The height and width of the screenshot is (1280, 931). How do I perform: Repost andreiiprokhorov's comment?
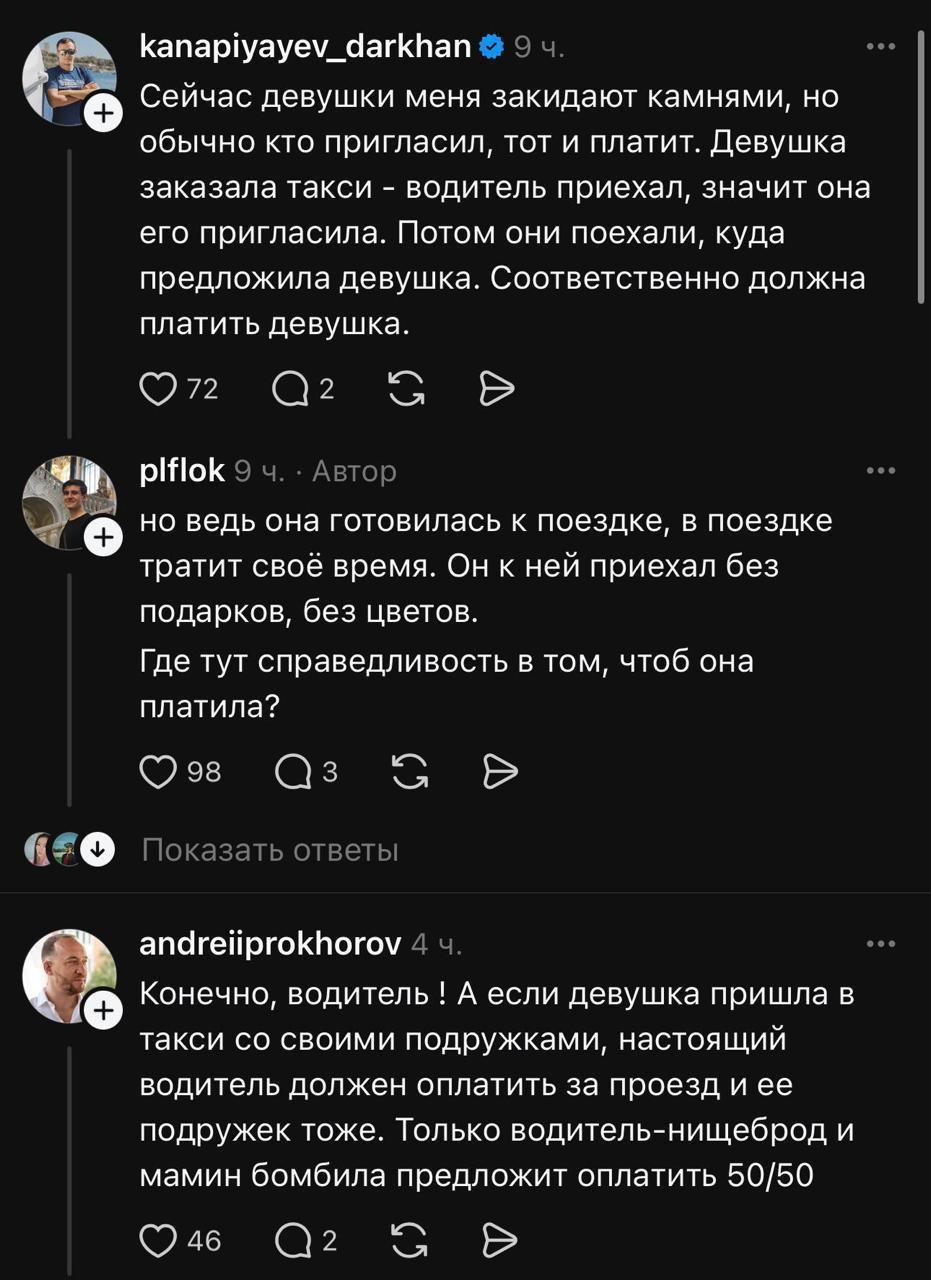pos(409,1241)
